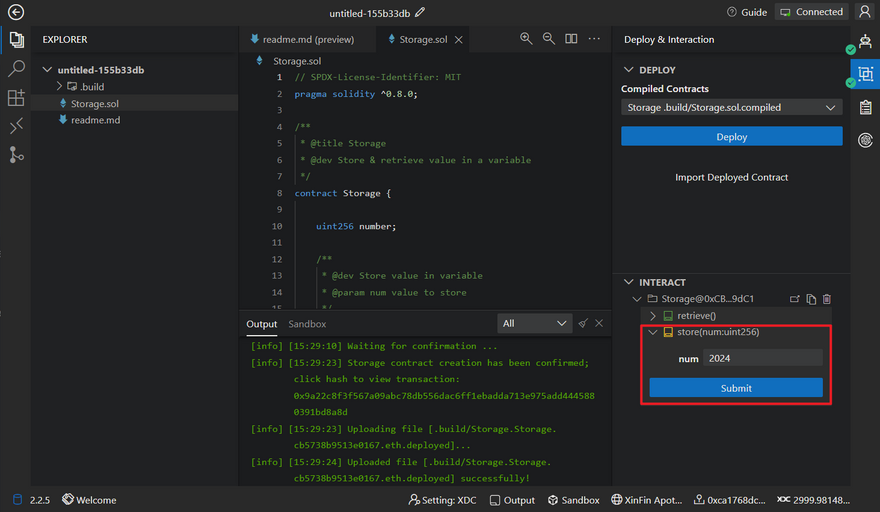Collapse the untitled-155b33db project folder
The image size is (880, 512).
click(47, 70)
